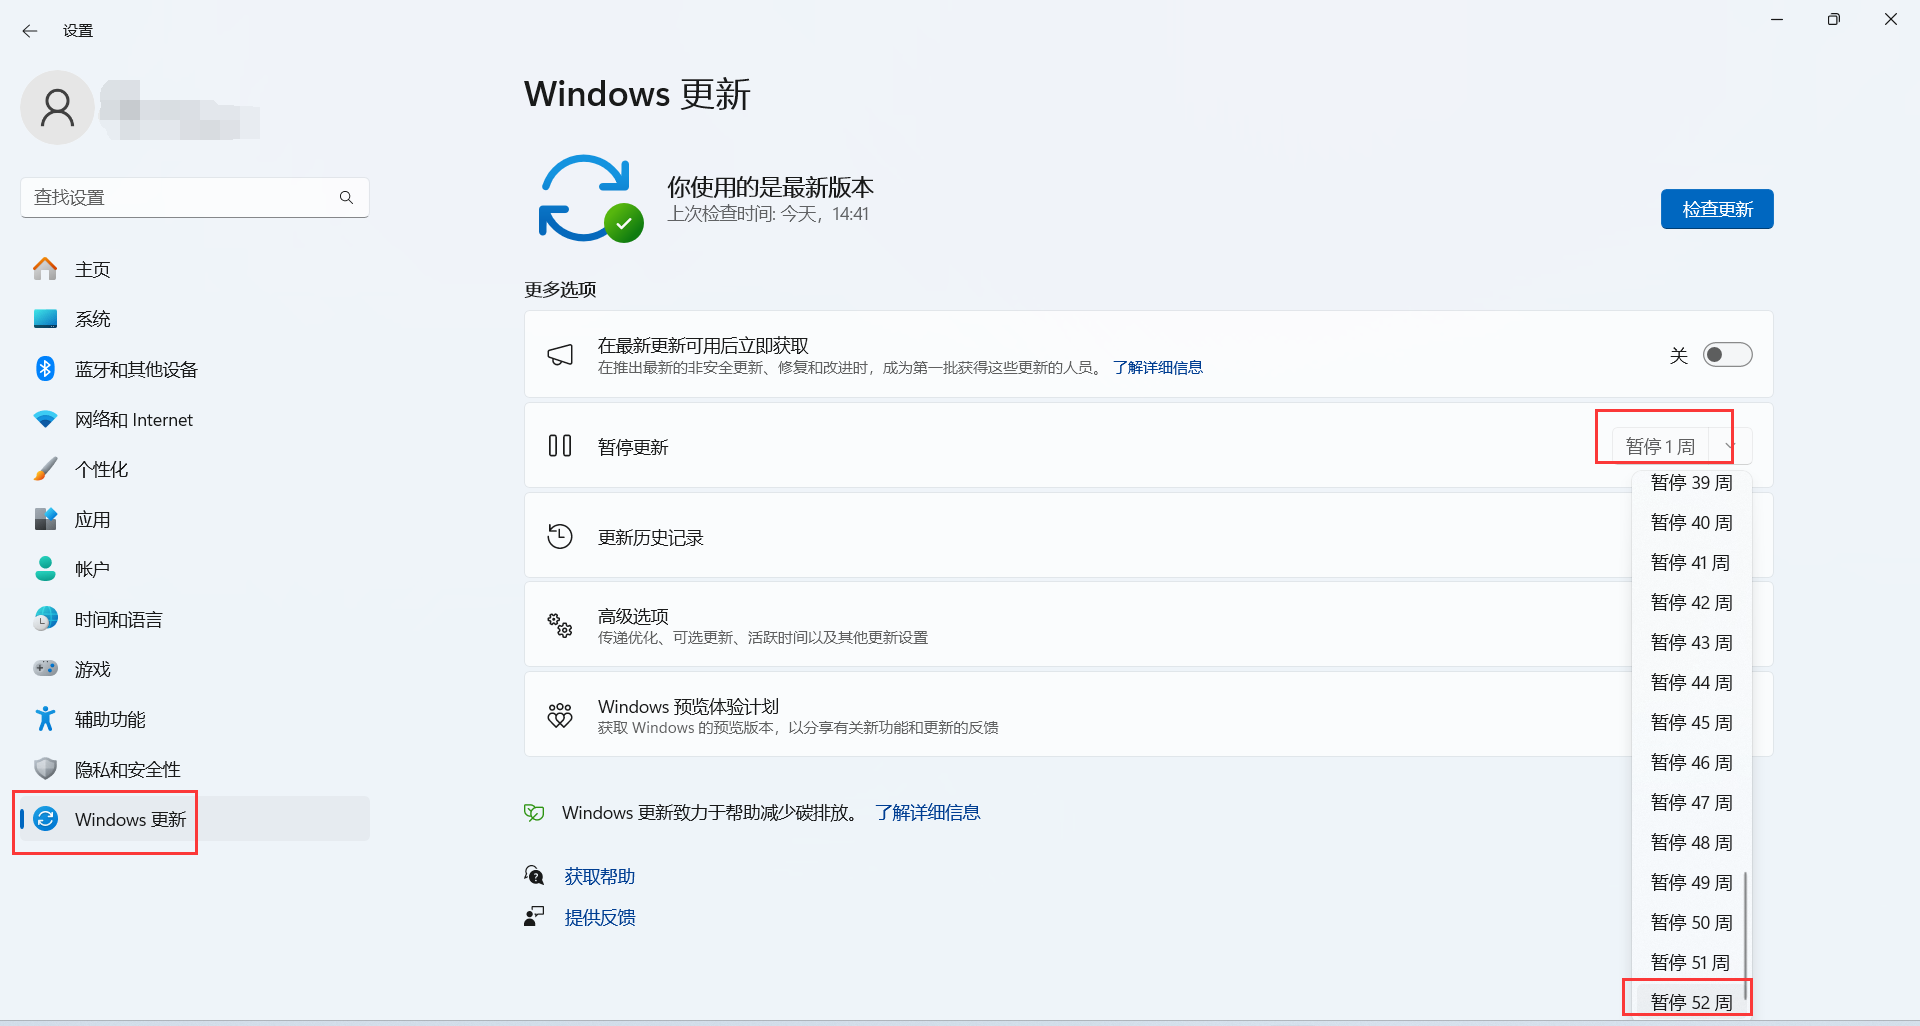Close the 设置 window
1920x1026 pixels.
[x=1891, y=20]
